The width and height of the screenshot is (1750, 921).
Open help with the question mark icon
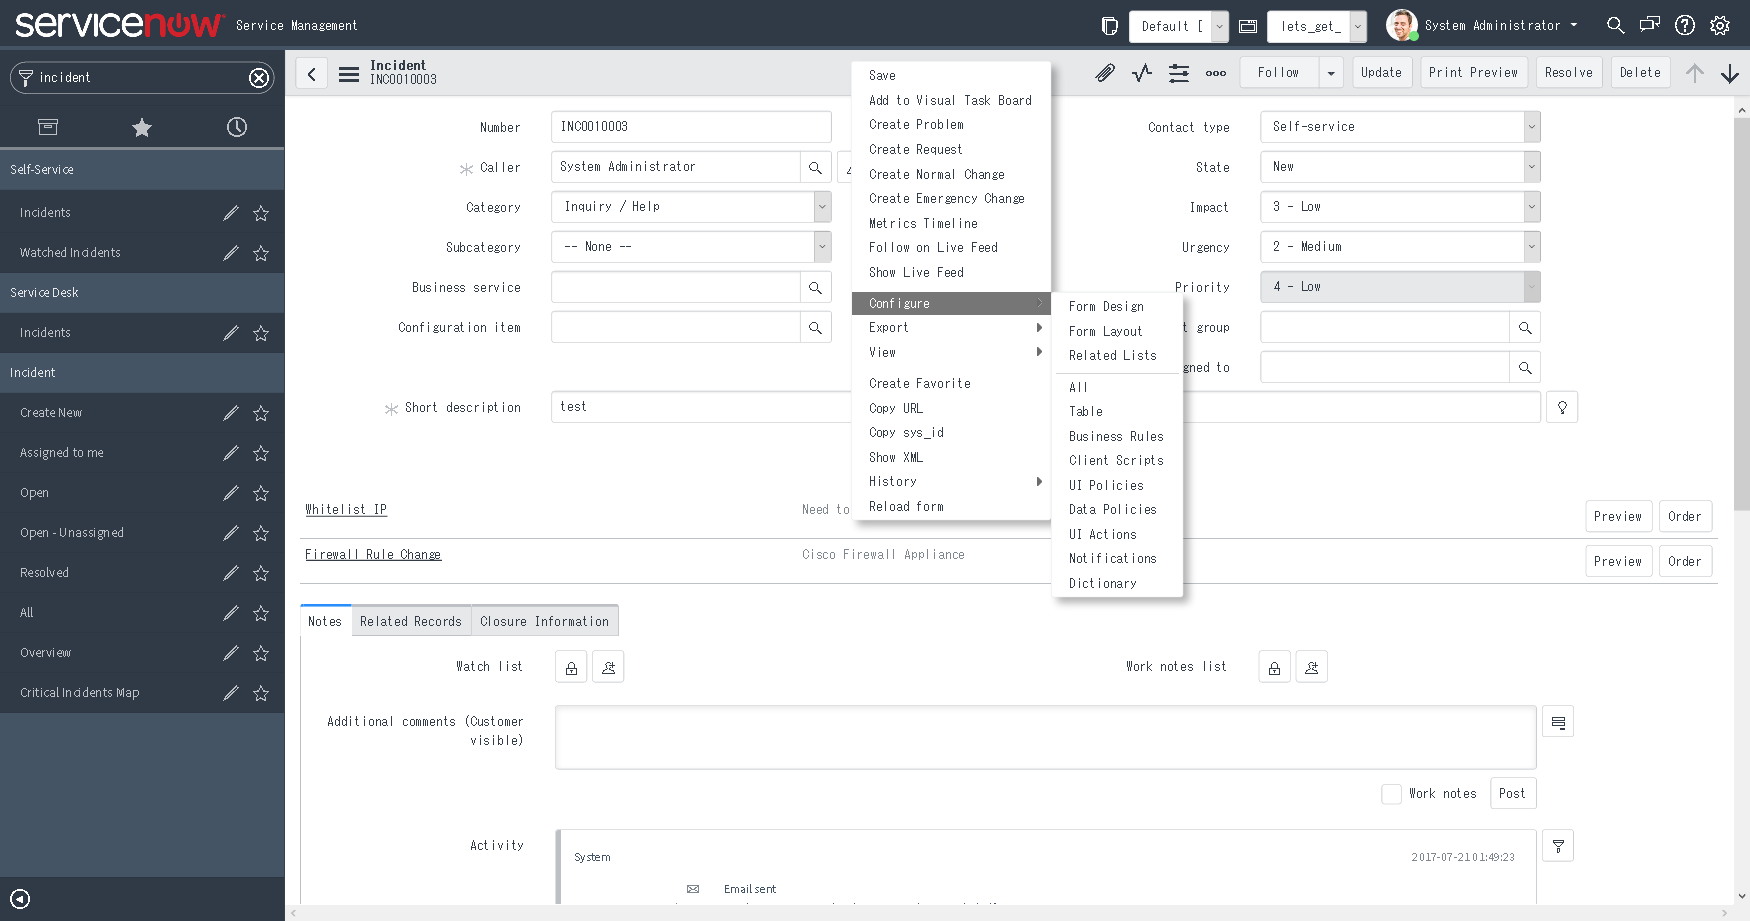[1685, 25]
